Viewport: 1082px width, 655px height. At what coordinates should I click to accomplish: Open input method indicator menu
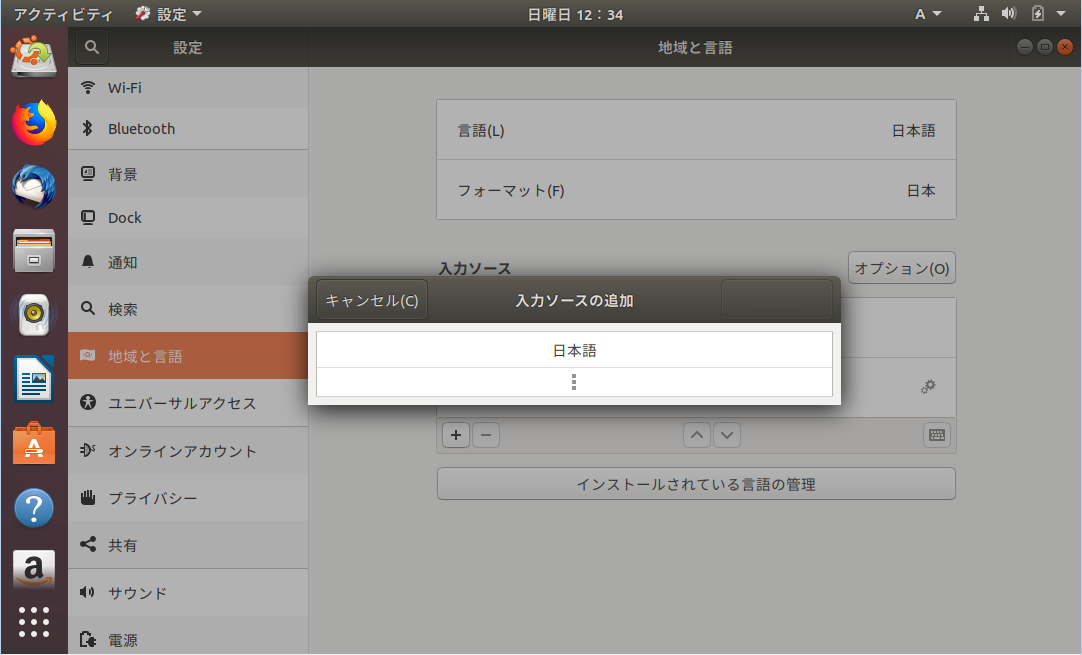click(927, 14)
